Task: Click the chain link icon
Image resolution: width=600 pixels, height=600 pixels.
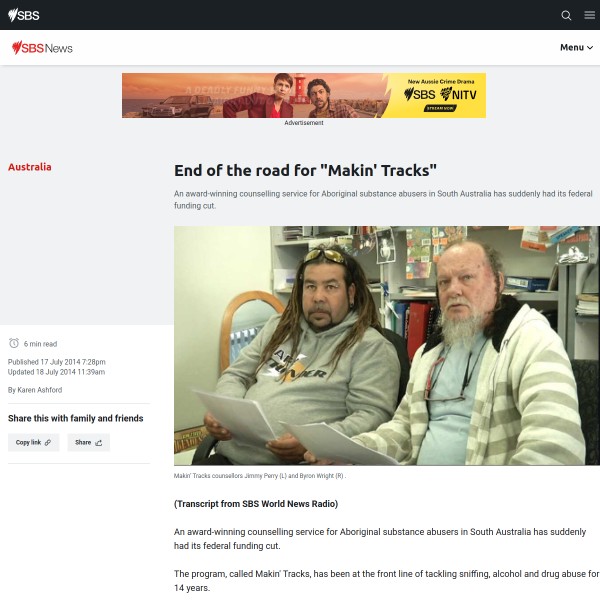Action: (x=48, y=442)
